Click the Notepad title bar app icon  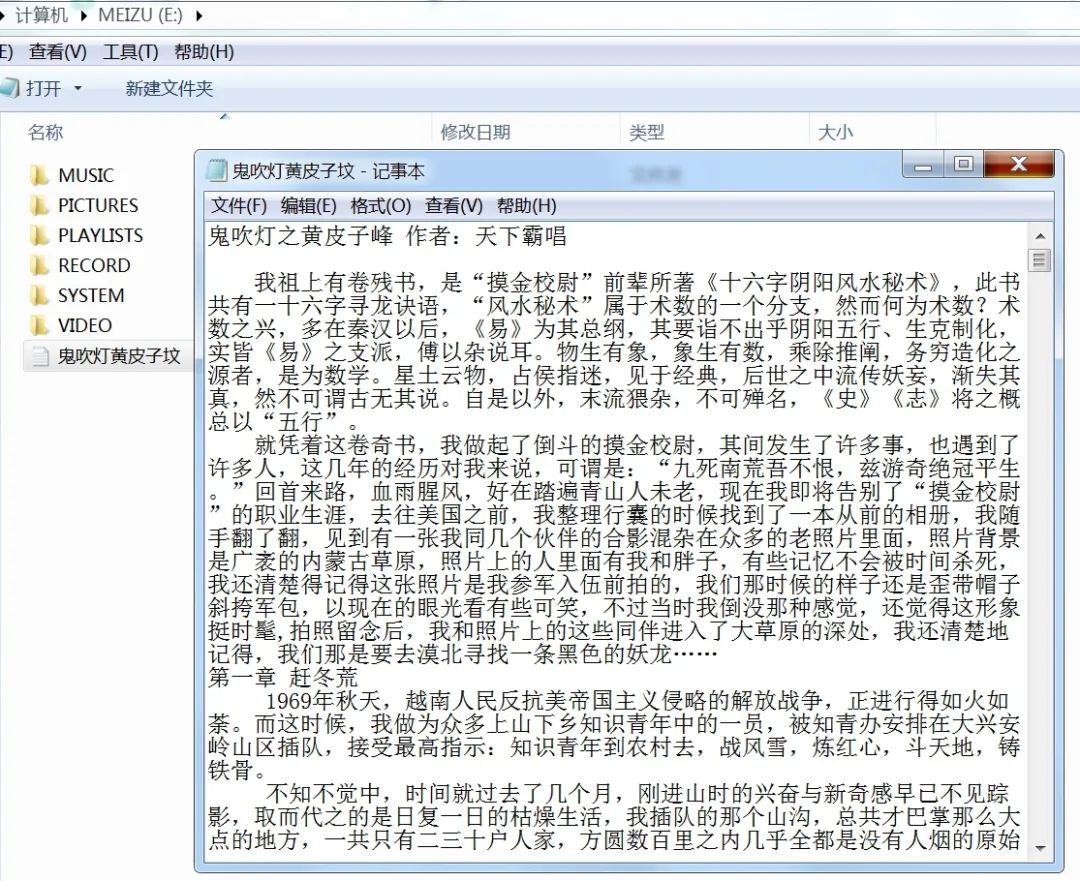[x=217, y=170]
